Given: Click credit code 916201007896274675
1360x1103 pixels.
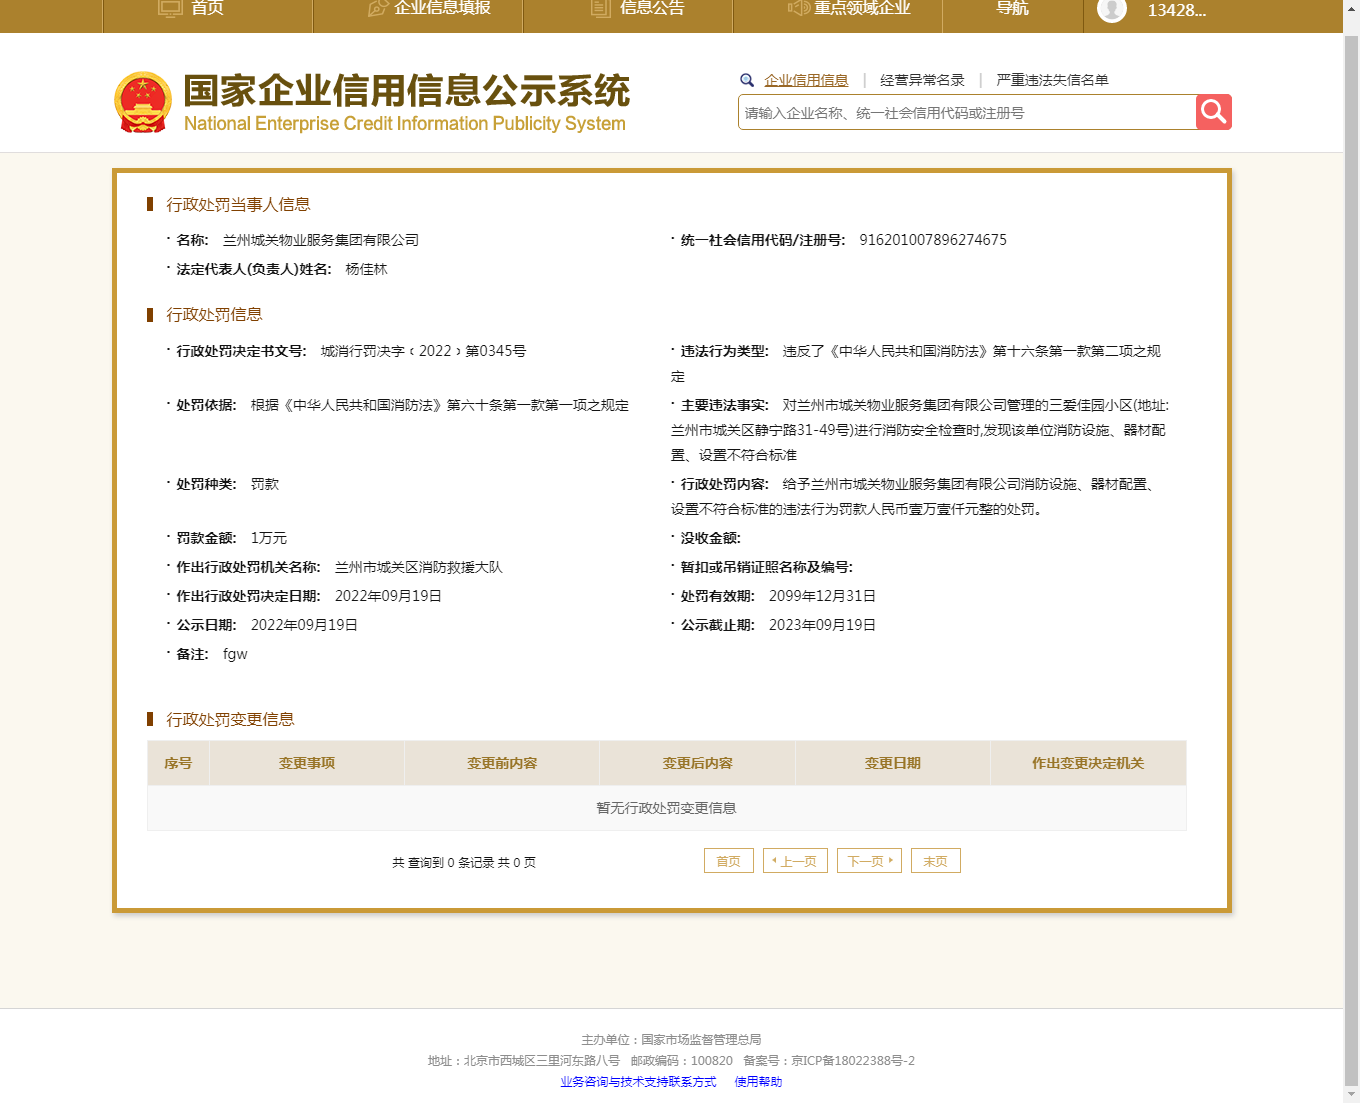Looking at the screenshot, I should click(933, 240).
